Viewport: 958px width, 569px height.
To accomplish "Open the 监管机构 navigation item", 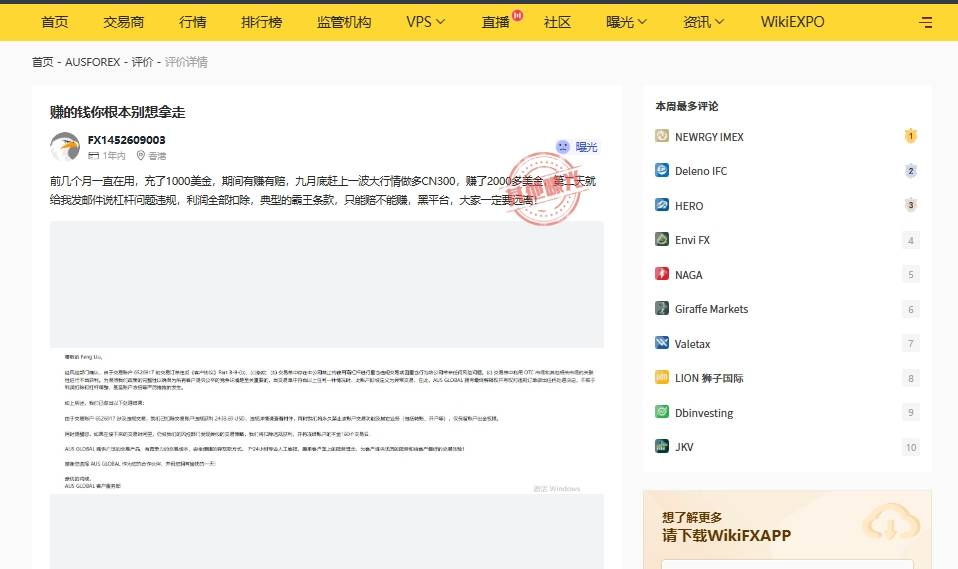I will [x=344, y=22].
